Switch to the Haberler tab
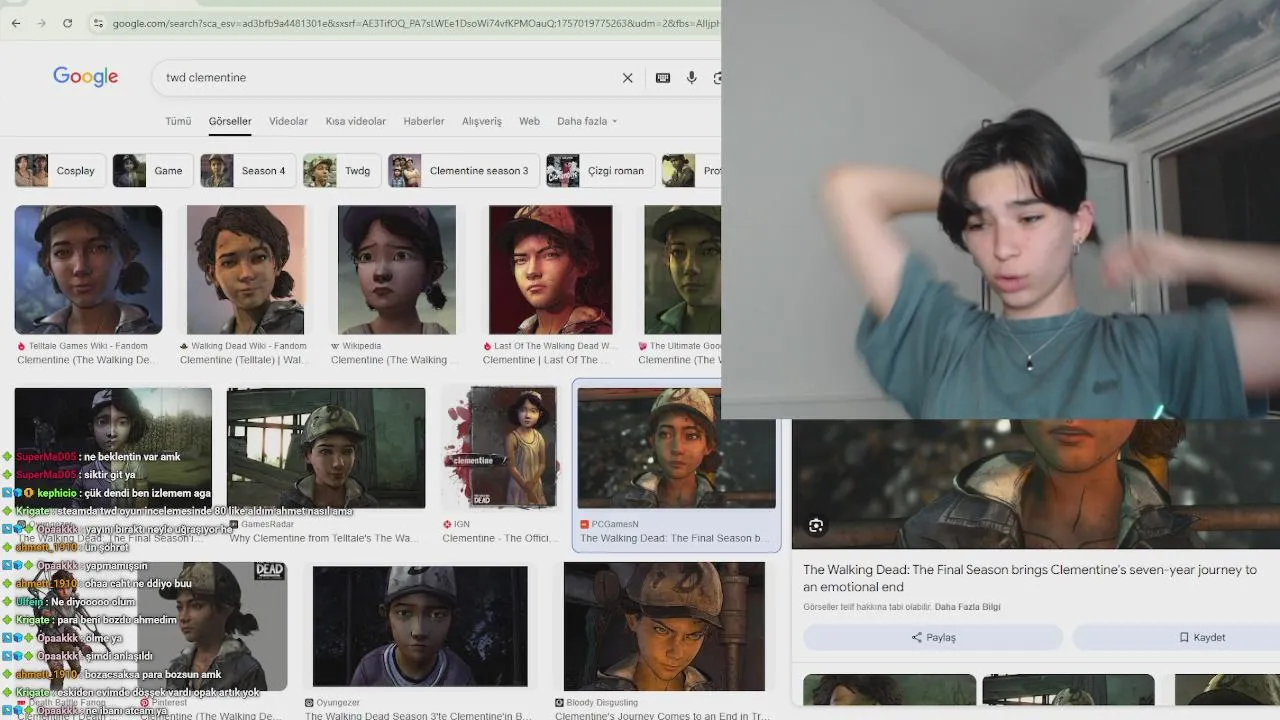1280x720 pixels. [x=424, y=121]
